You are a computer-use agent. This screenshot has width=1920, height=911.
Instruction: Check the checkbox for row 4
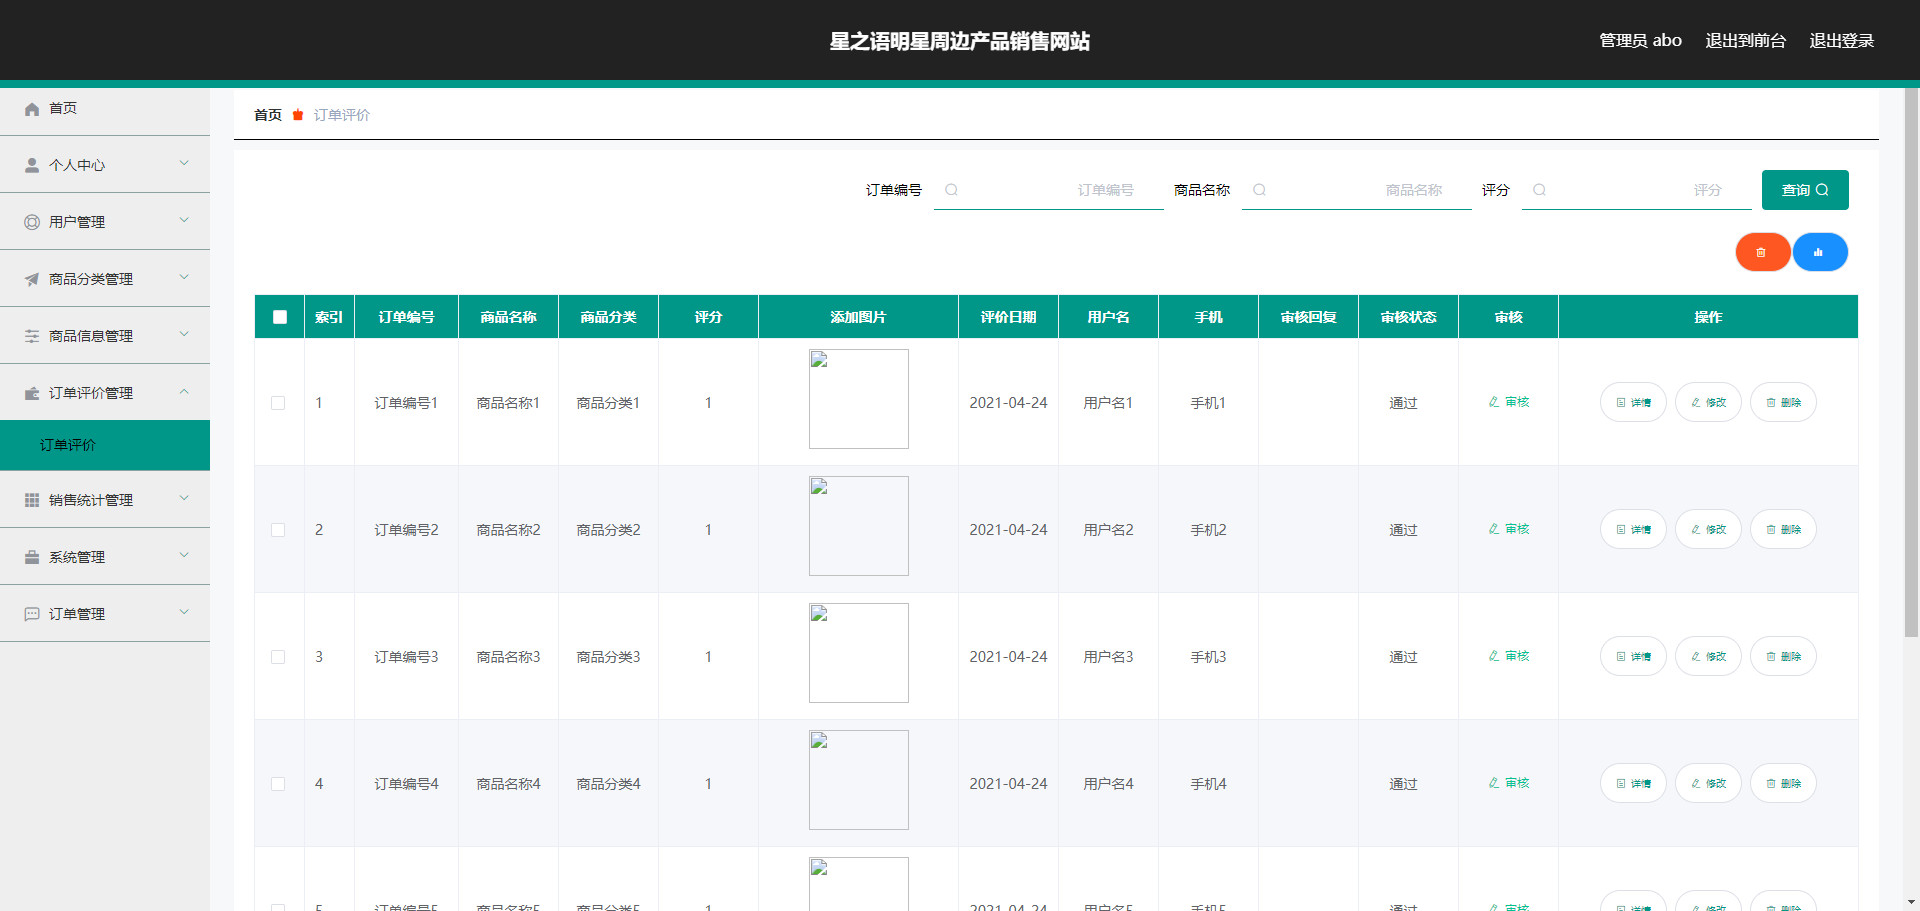tap(278, 784)
